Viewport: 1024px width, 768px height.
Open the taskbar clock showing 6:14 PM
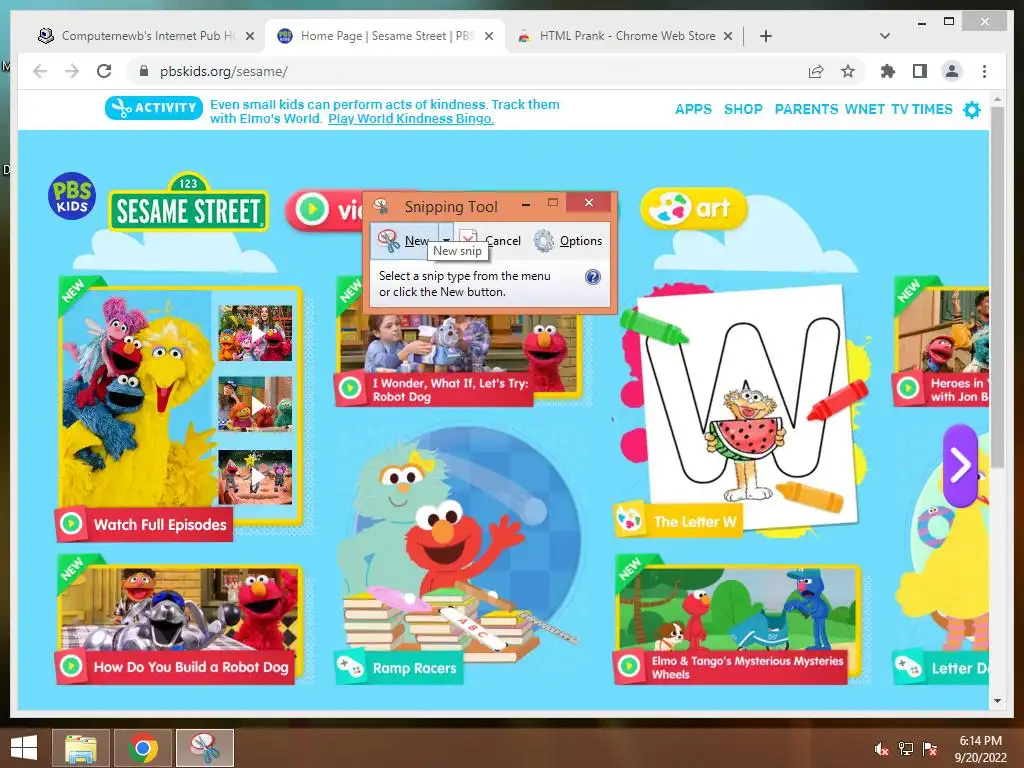pyautogui.click(x=980, y=749)
